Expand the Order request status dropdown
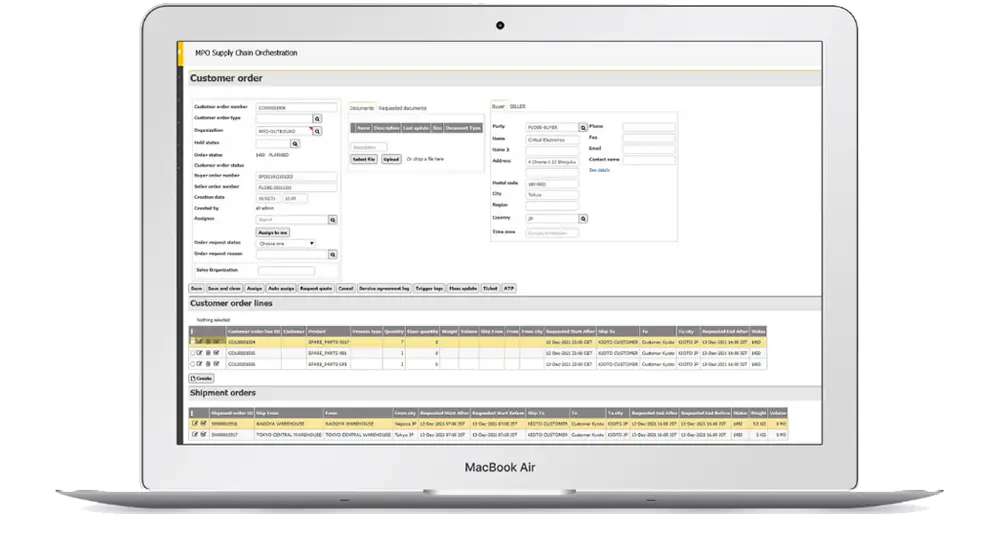The width and height of the screenshot is (1000, 533). point(286,243)
